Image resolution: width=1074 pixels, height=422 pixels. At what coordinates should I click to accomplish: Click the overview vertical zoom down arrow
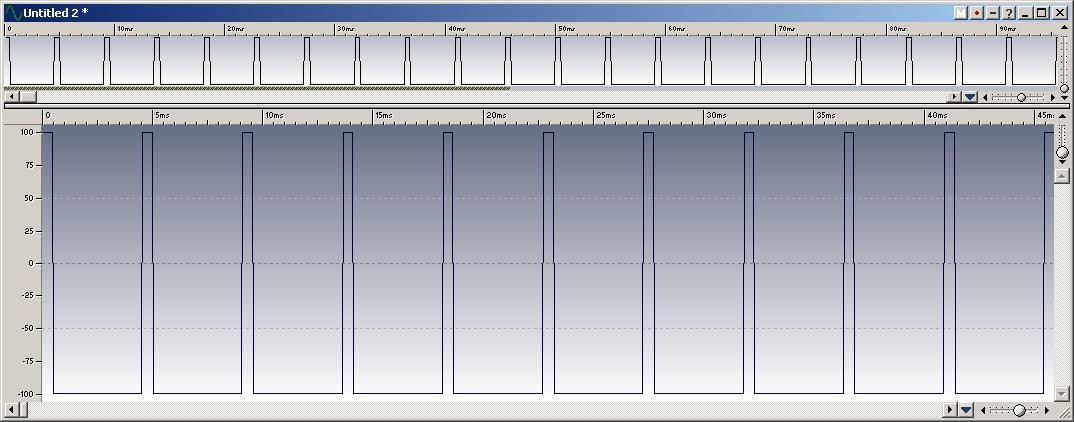(1064, 98)
